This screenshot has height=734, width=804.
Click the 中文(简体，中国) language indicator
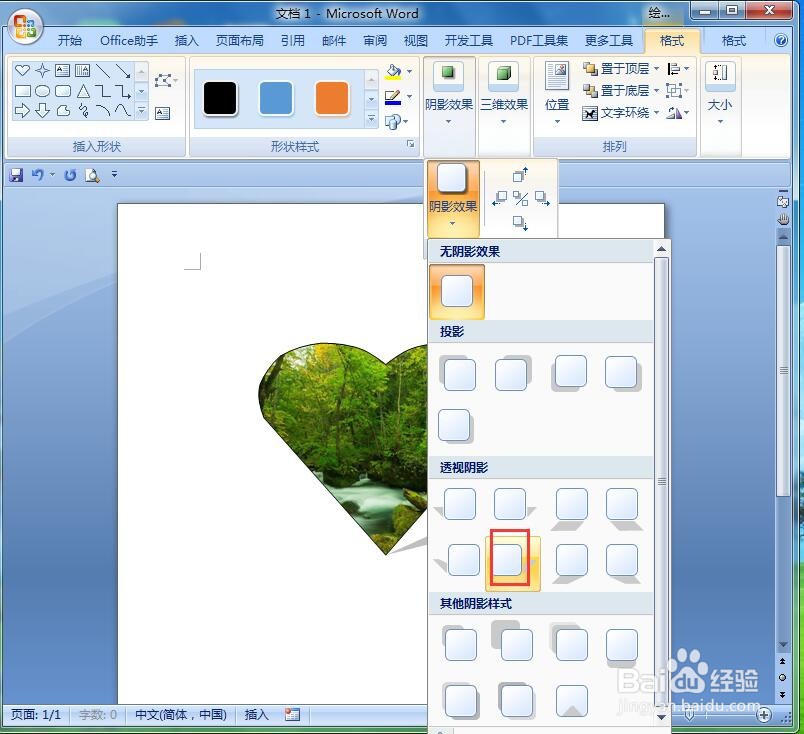tap(180, 715)
